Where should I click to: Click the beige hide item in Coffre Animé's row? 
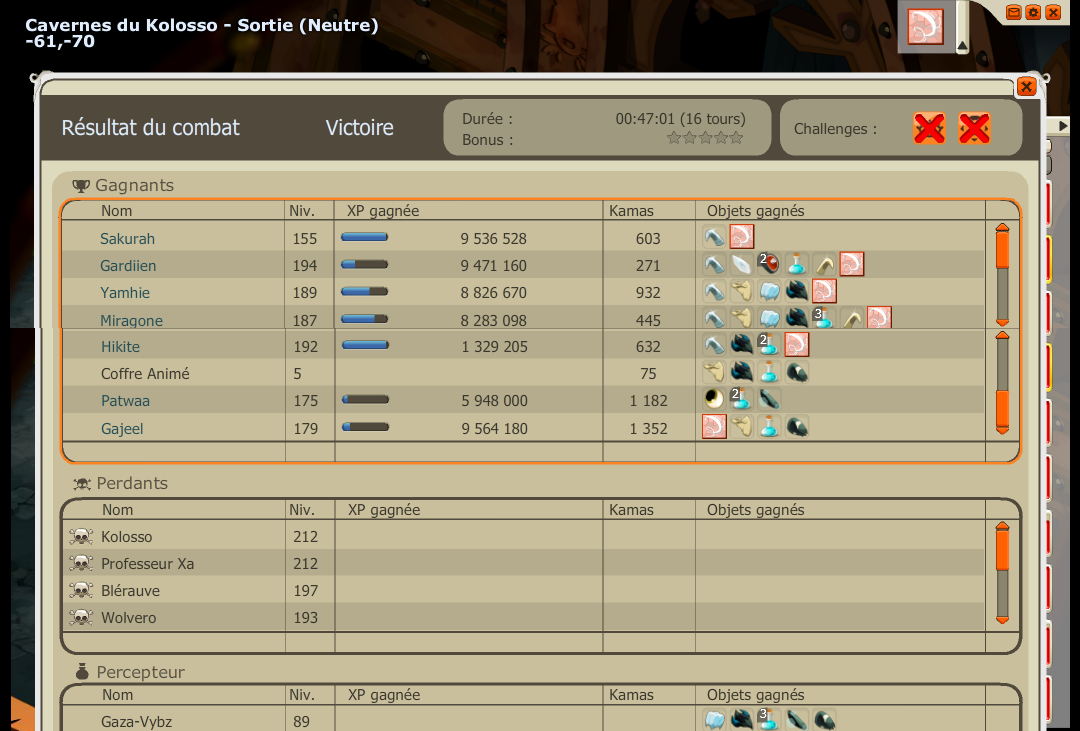[x=714, y=372]
